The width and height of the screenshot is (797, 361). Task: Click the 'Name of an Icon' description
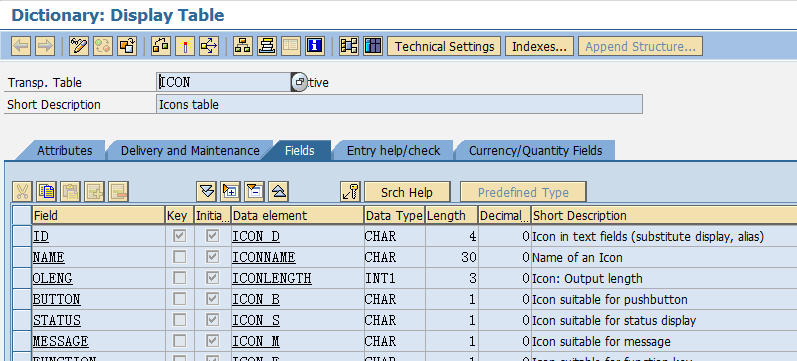coord(577,257)
